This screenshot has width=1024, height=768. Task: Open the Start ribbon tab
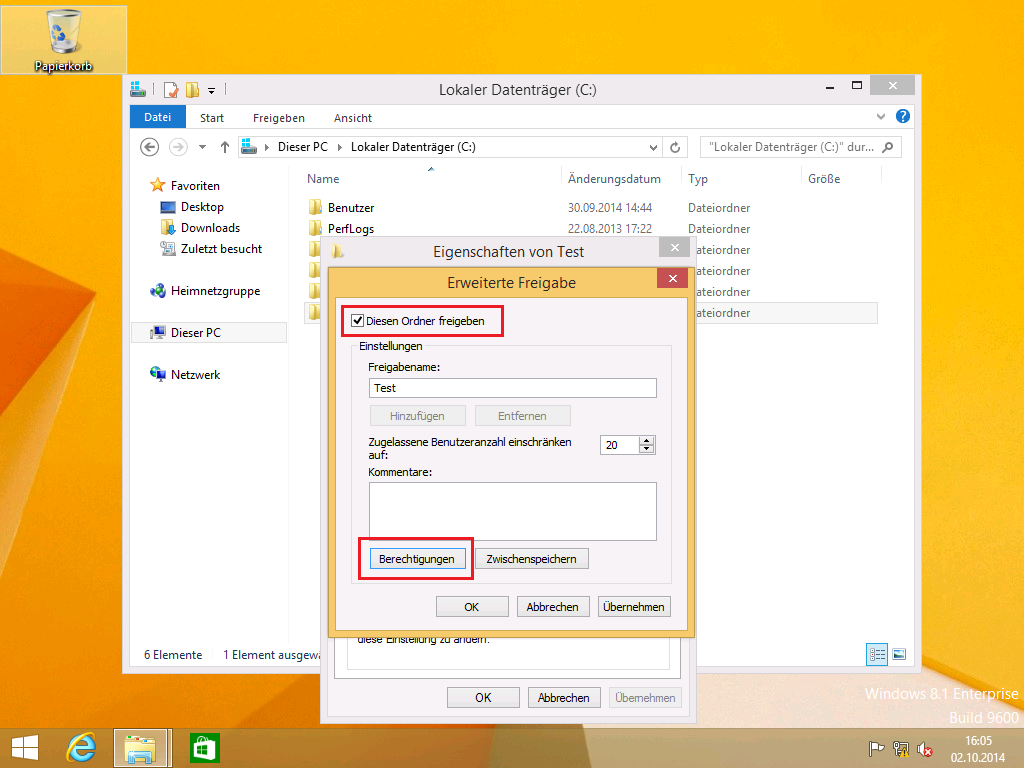(212, 118)
